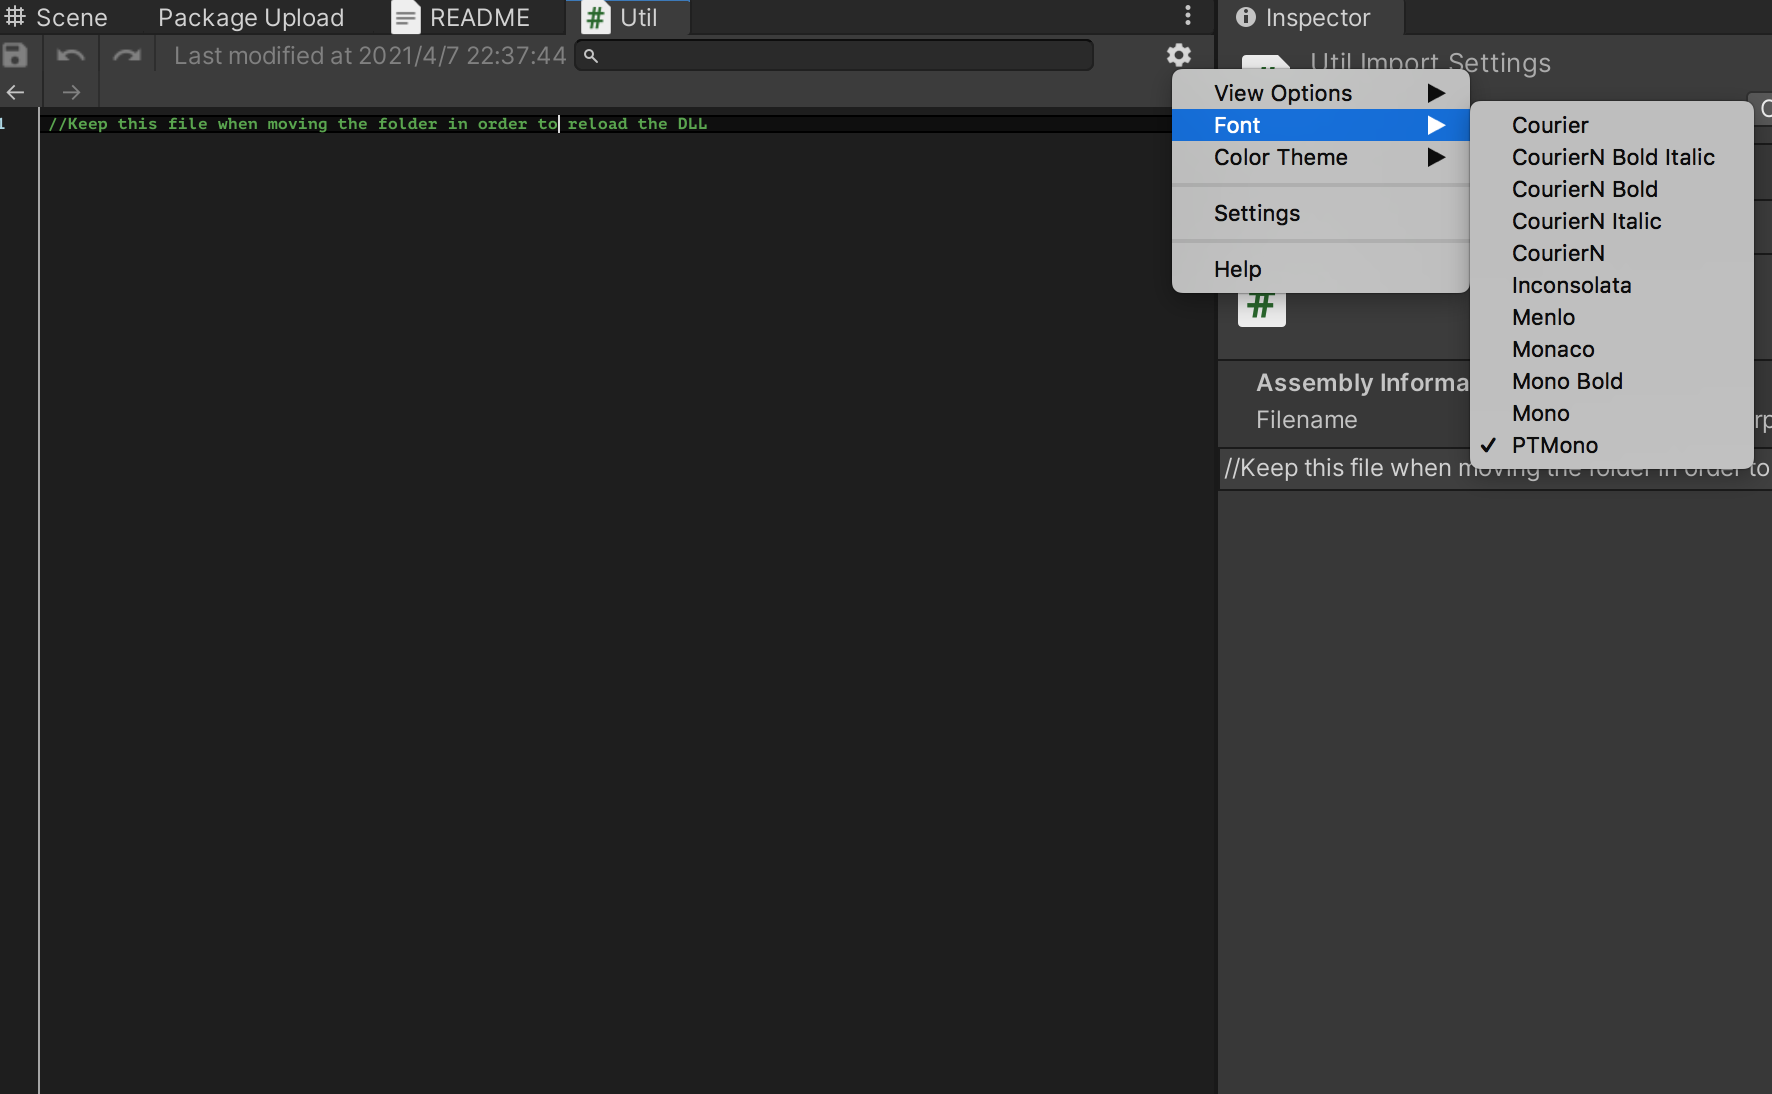
Task: Select the Menlo font
Action: [1543, 317]
